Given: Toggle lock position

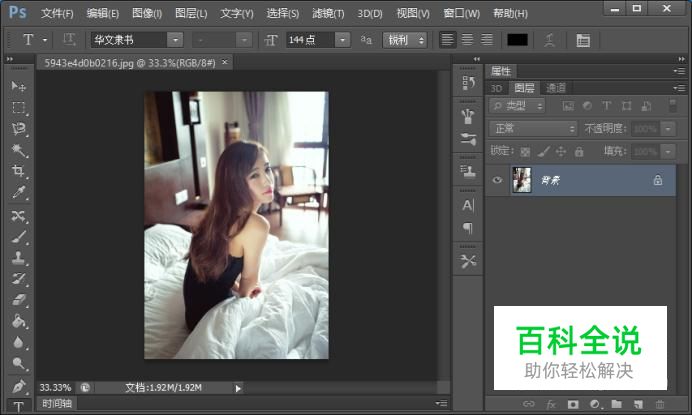Looking at the screenshot, I should 561,152.
